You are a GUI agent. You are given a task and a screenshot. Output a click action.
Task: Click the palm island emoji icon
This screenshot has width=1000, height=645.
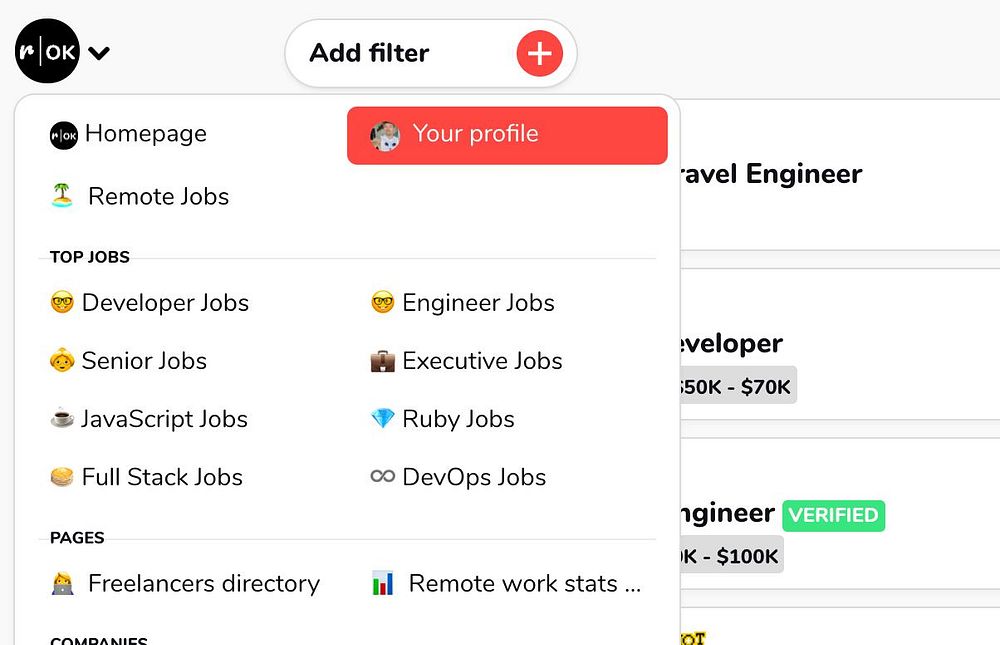tap(62, 196)
